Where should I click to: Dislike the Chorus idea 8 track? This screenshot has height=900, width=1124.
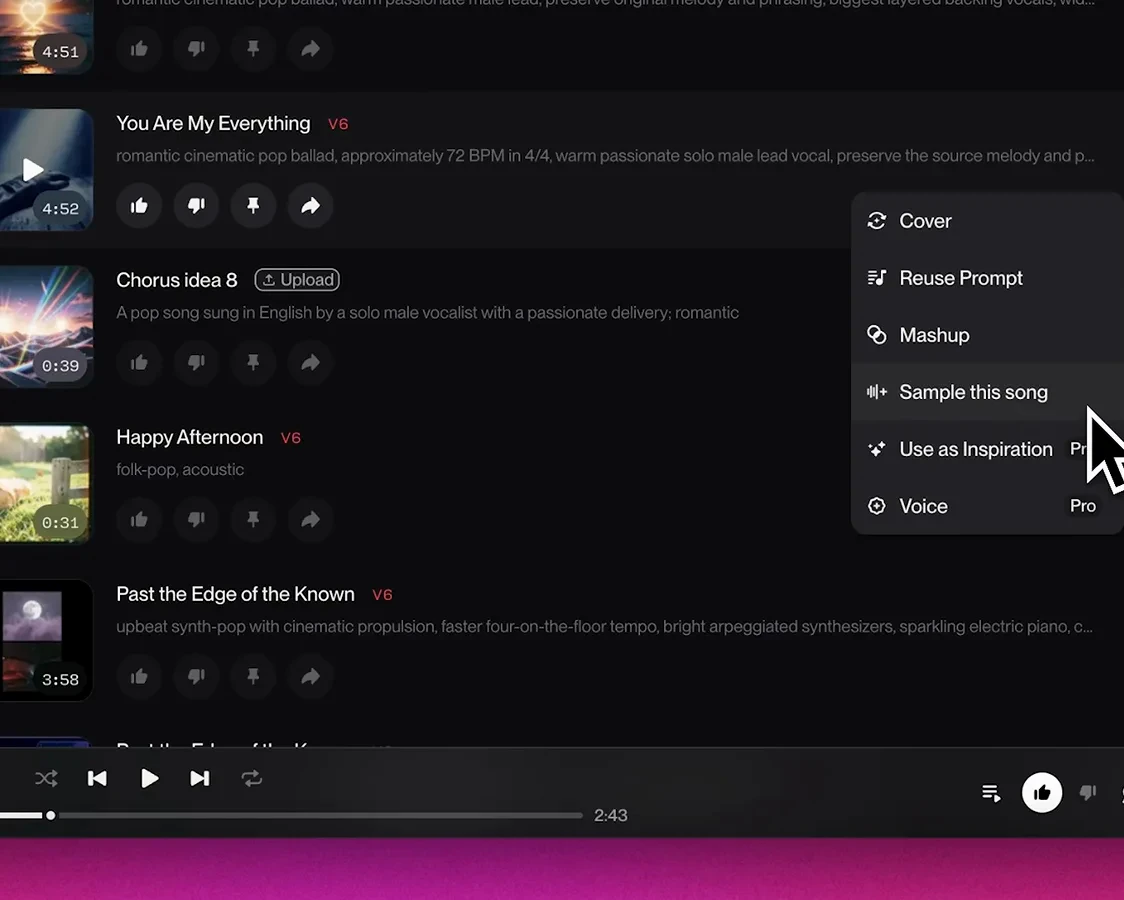click(x=196, y=363)
